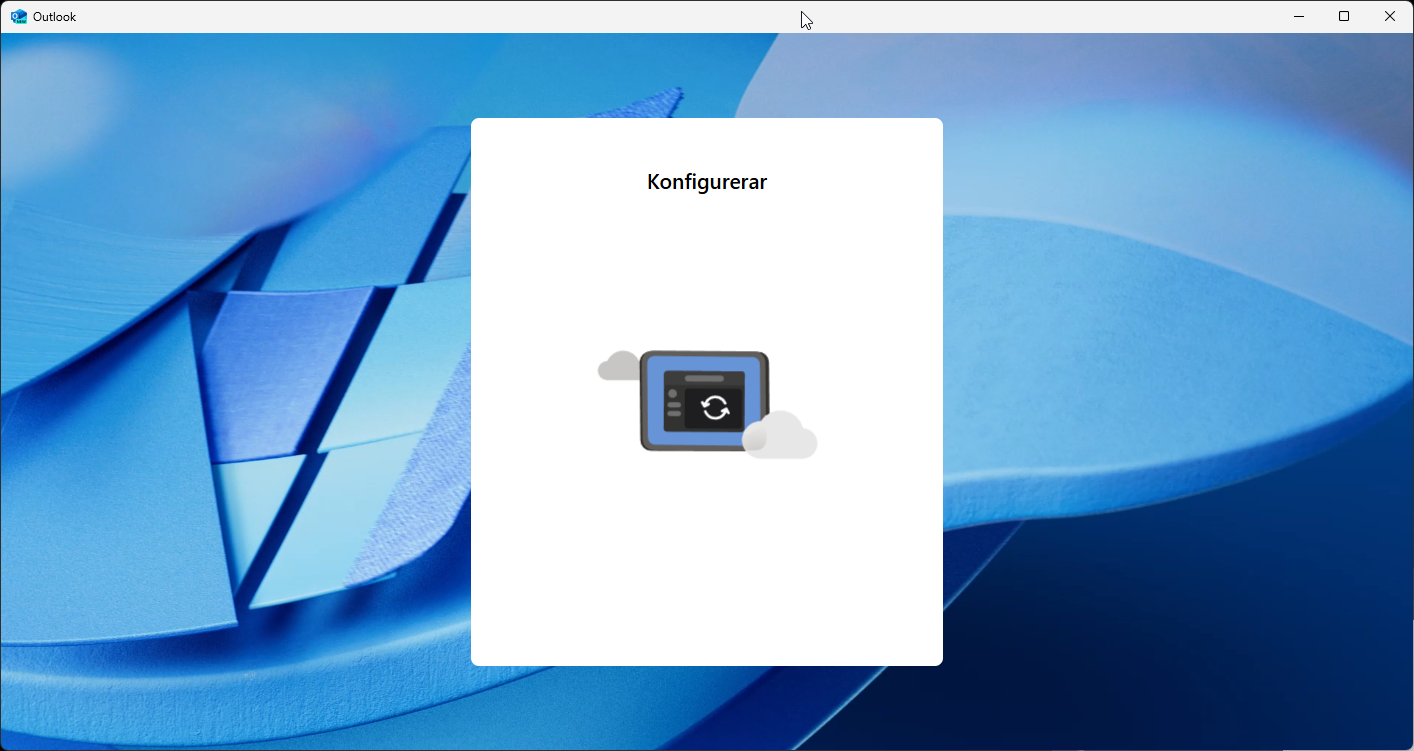
Task: Click the gray title strip inside the tablet illustration
Action: [x=704, y=377]
